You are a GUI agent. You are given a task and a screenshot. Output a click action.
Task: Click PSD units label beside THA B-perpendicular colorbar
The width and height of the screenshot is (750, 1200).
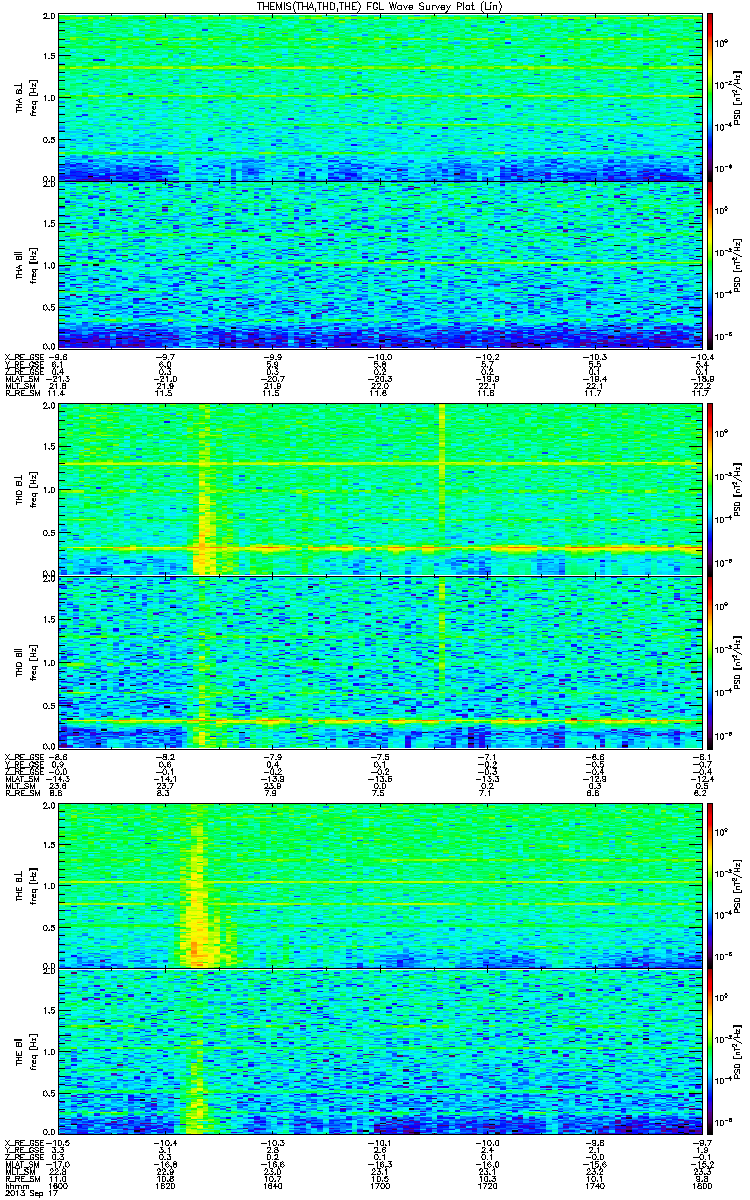click(x=737, y=97)
